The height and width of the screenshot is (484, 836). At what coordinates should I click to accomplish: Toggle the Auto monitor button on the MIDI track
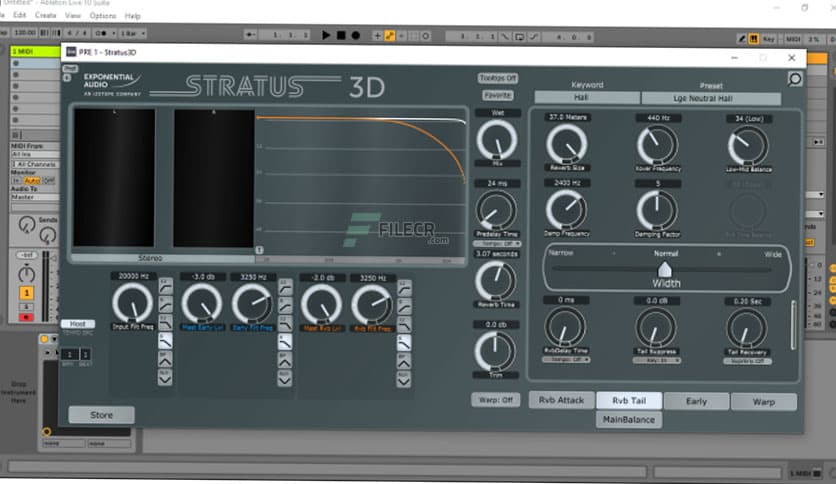click(32, 181)
